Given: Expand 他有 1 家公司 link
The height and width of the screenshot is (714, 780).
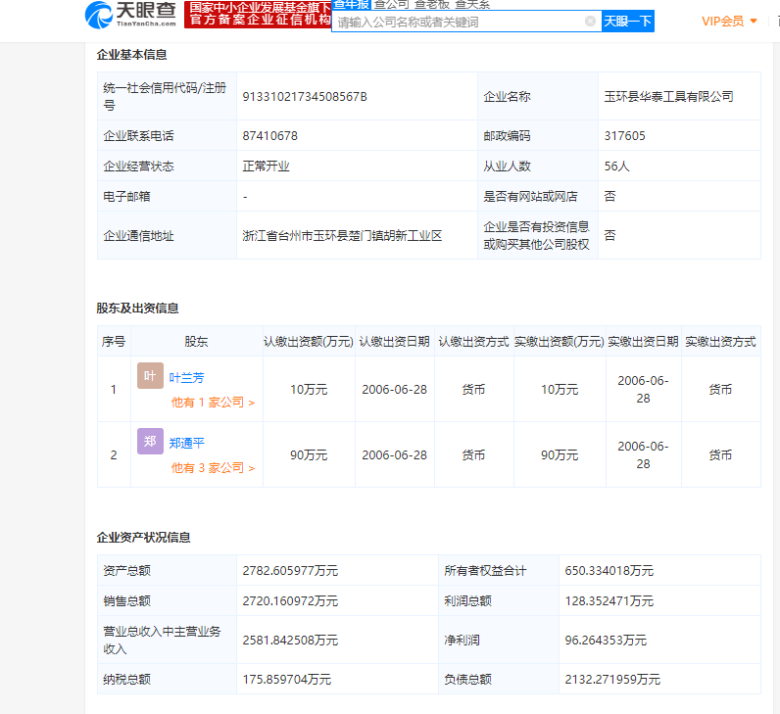Looking at the screenshot, I should pos(212,403).
